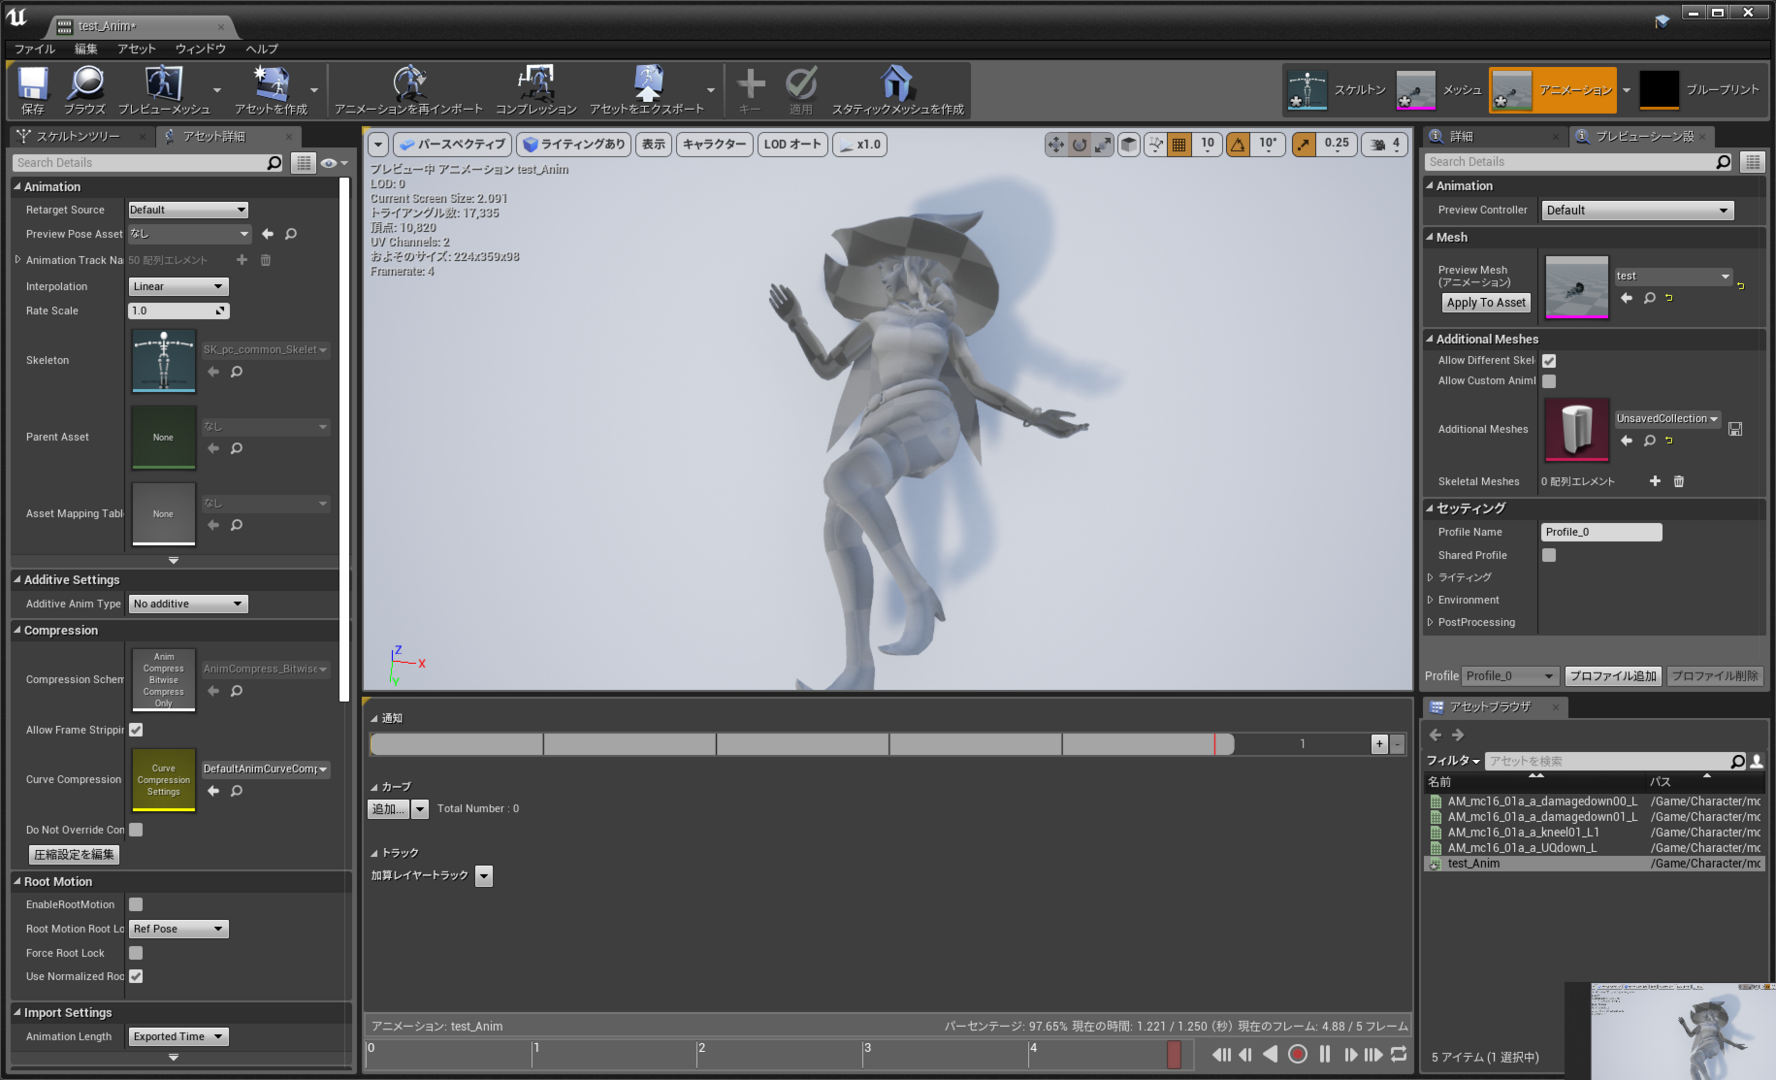Toggle Use Normalized Root Motion checkbox
The height and width of the screenshot is (1080, 1776).
(136, 976)
